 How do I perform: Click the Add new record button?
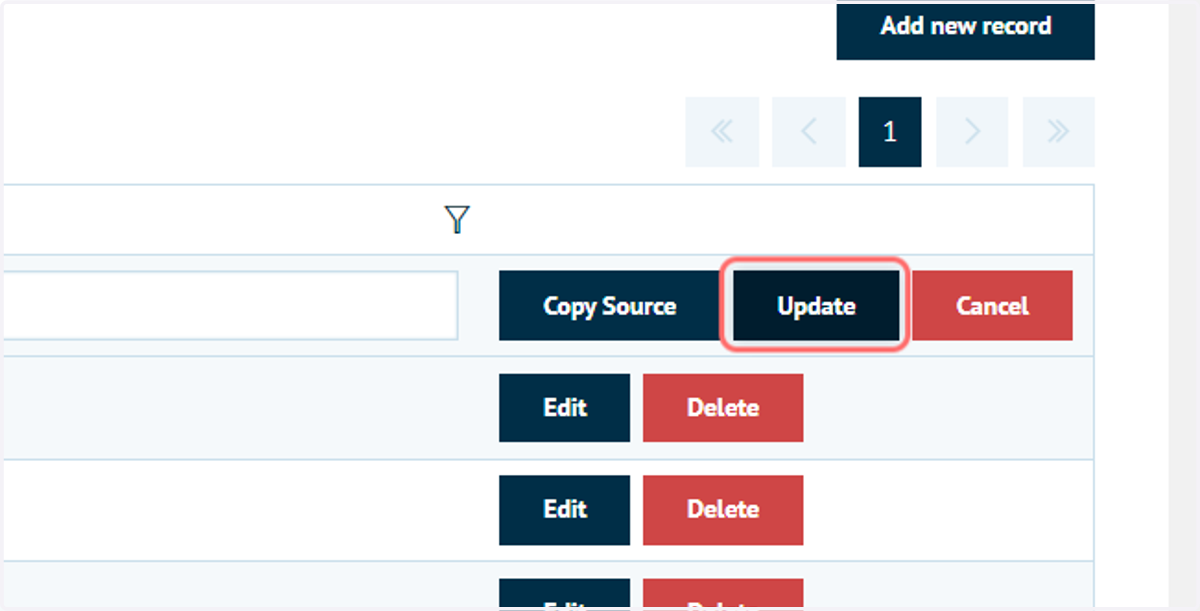965,30
